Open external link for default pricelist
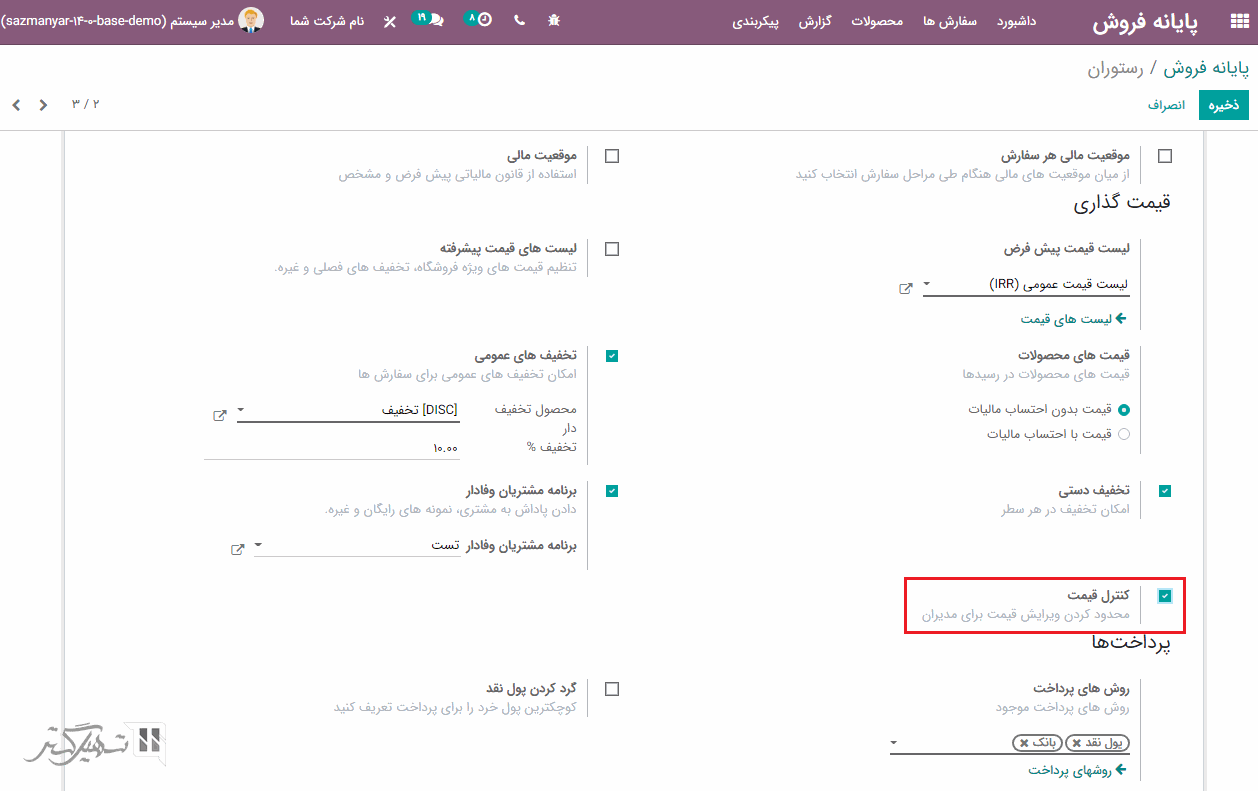1258x791 pixels. (906, 288)
